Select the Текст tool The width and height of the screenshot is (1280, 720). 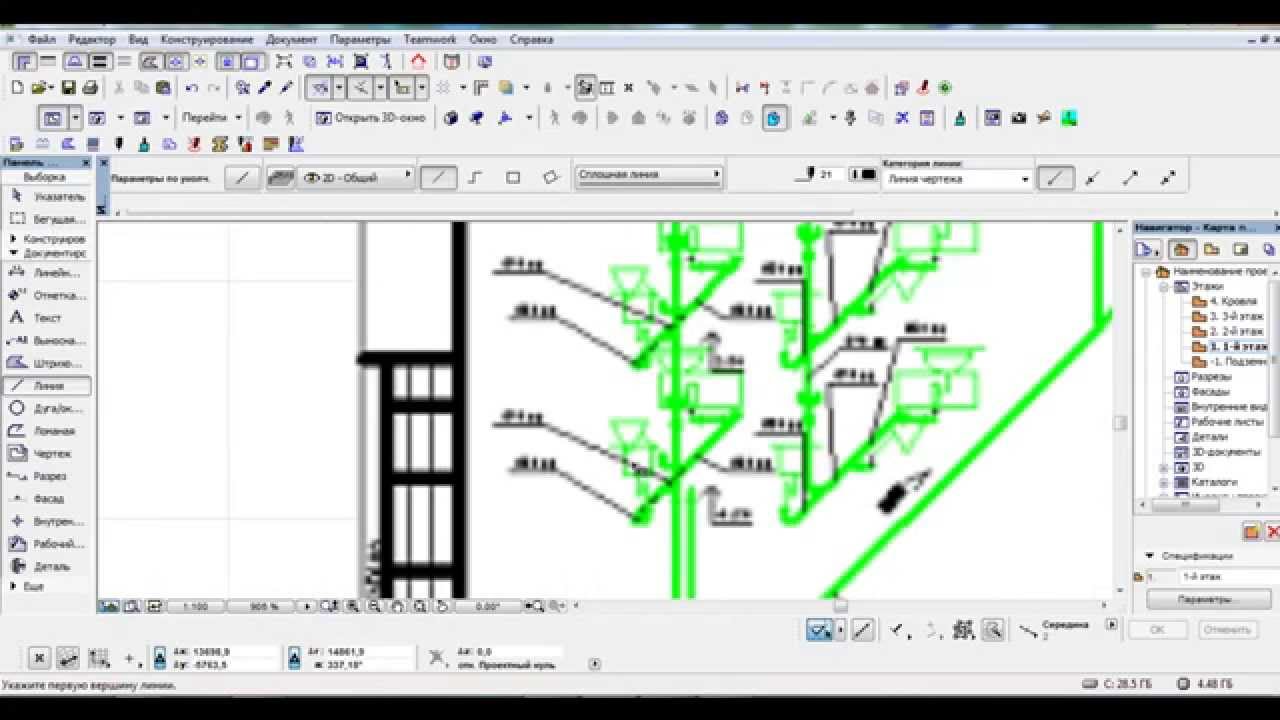(48, 318)
